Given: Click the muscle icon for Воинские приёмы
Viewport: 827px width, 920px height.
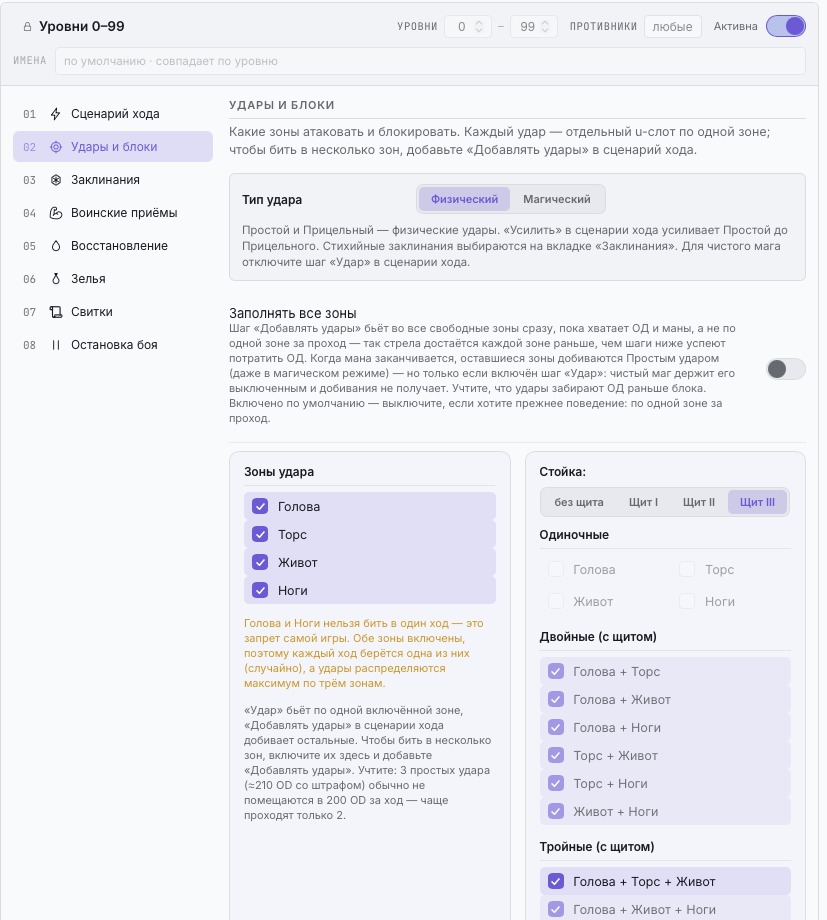Looking at the screenshot, I should click(56, 213).
